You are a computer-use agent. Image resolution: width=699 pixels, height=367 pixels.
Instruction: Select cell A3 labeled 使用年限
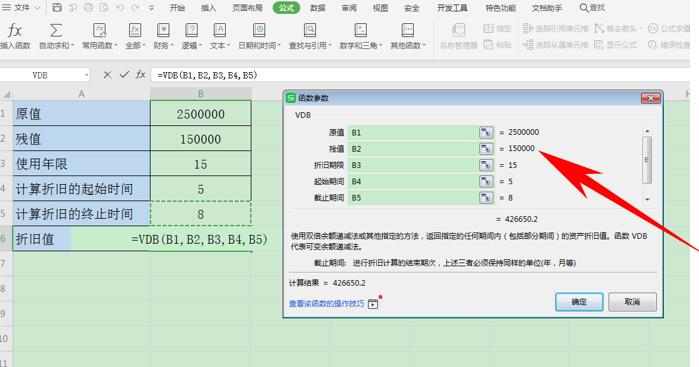pos(82,164)
